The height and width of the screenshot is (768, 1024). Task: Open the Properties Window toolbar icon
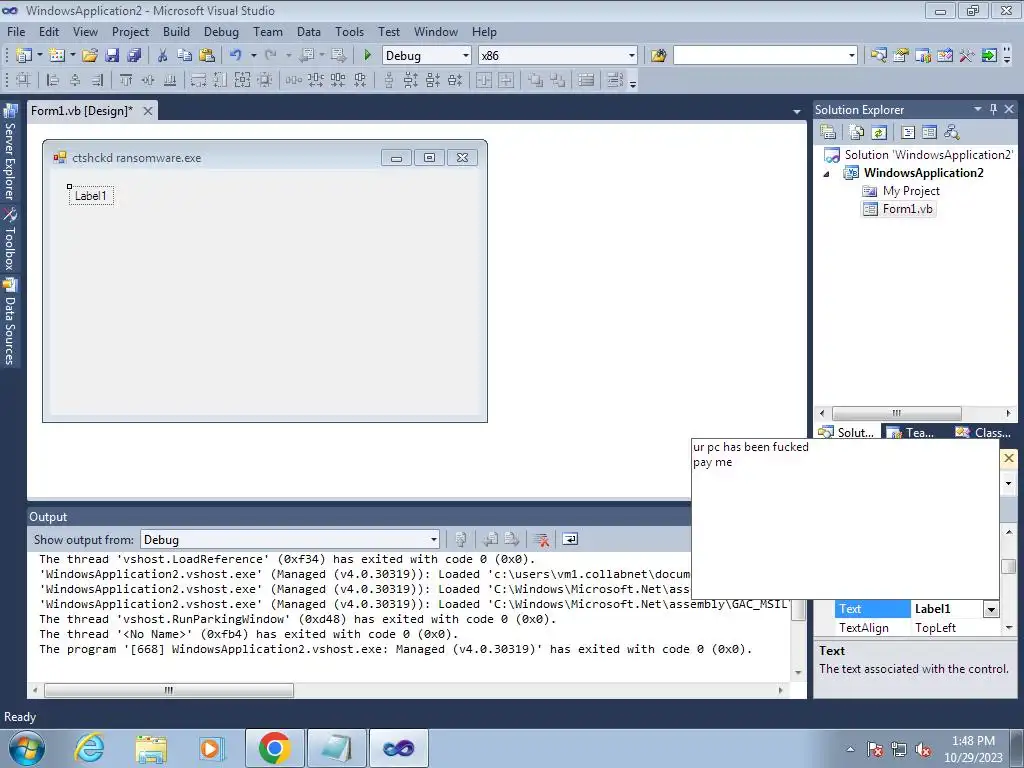click(x=901, y=56)
